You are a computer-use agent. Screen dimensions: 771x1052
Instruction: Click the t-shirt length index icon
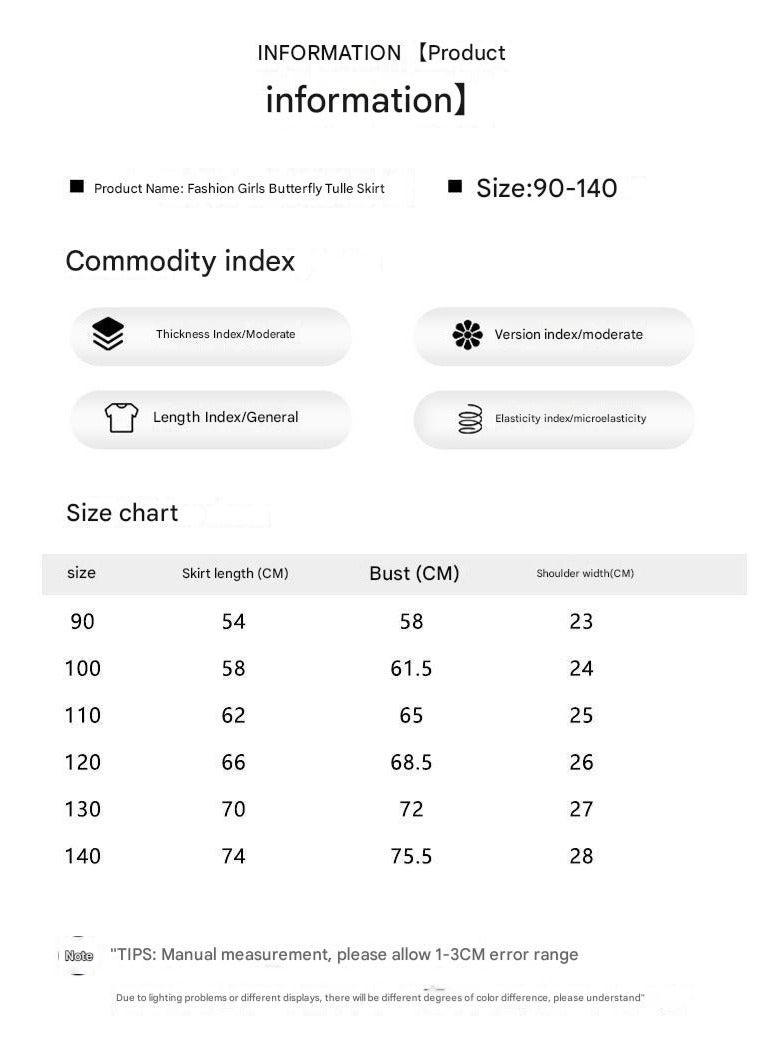tap(121, 417)
